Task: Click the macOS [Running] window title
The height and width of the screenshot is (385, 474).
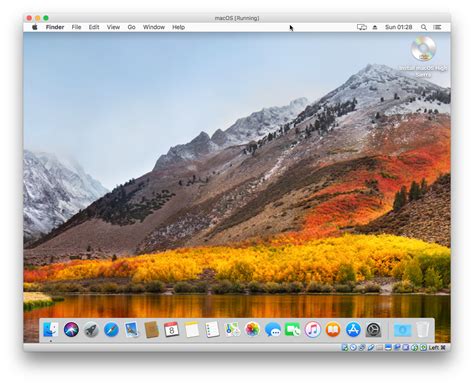Action: [237, 18]
